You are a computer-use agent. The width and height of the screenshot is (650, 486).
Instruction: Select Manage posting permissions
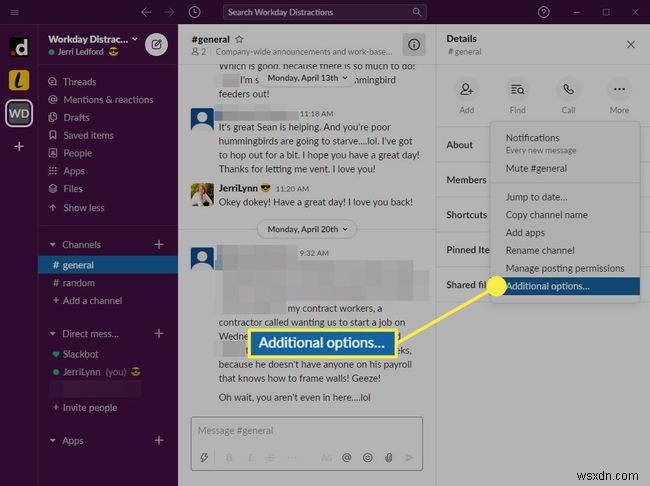click(x=565, y=268)
